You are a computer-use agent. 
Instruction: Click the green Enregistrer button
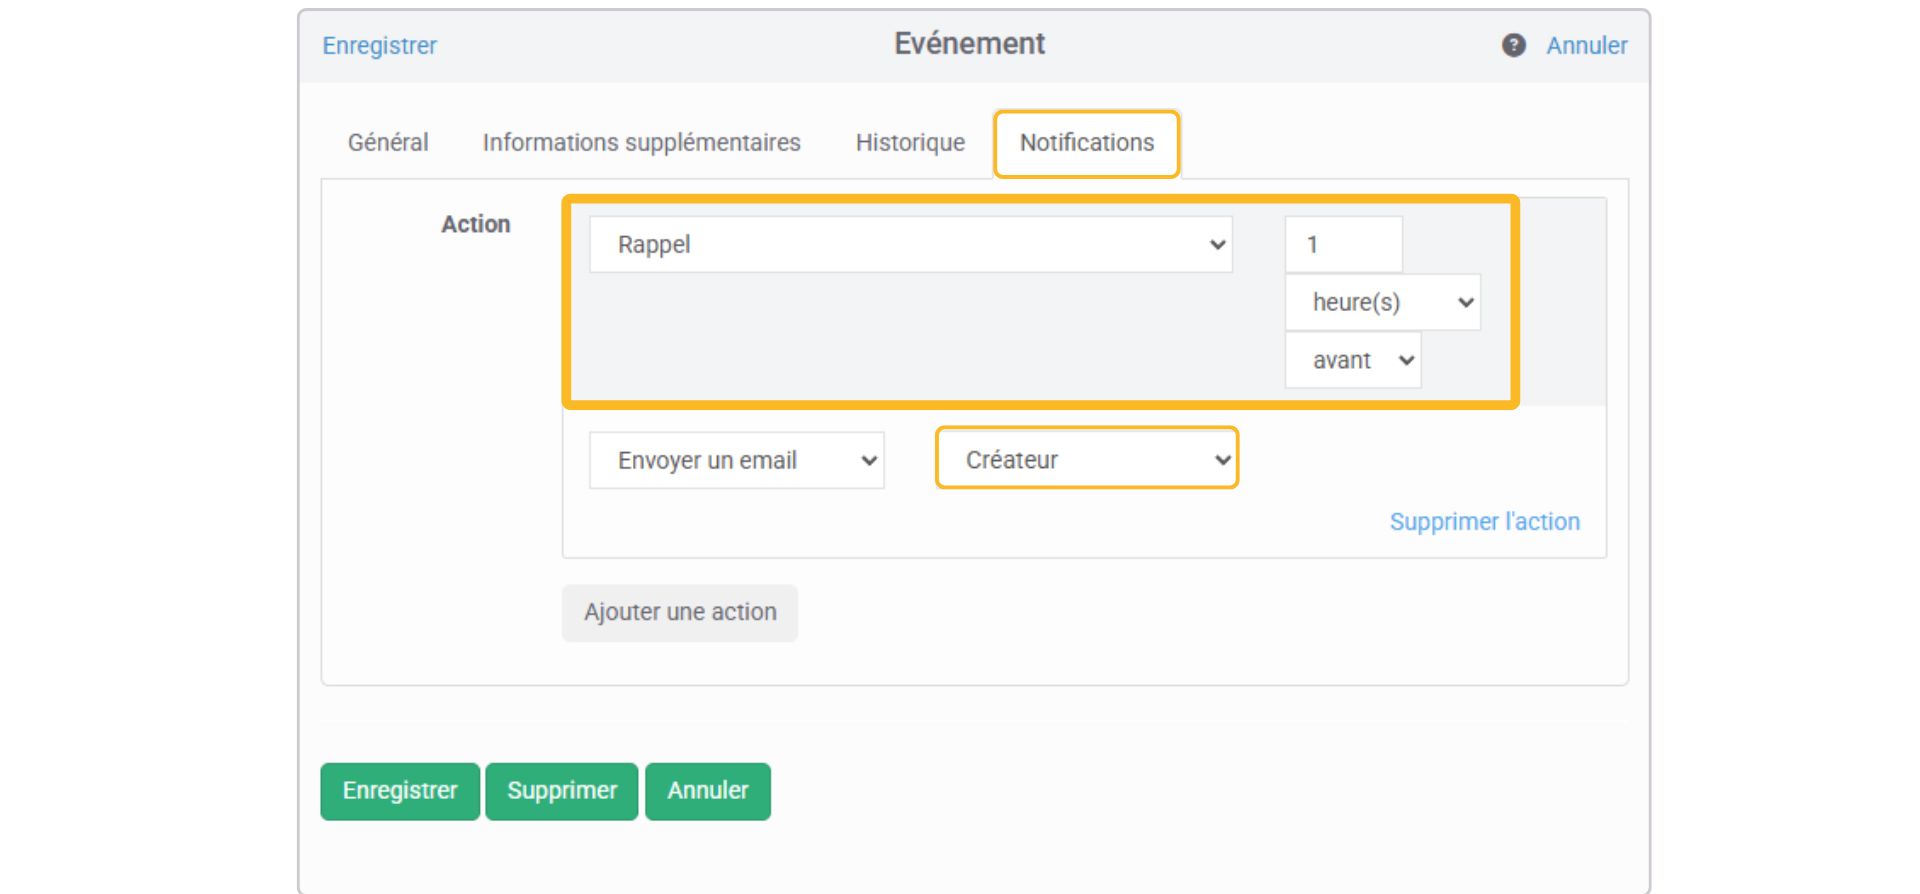[400, 791]
